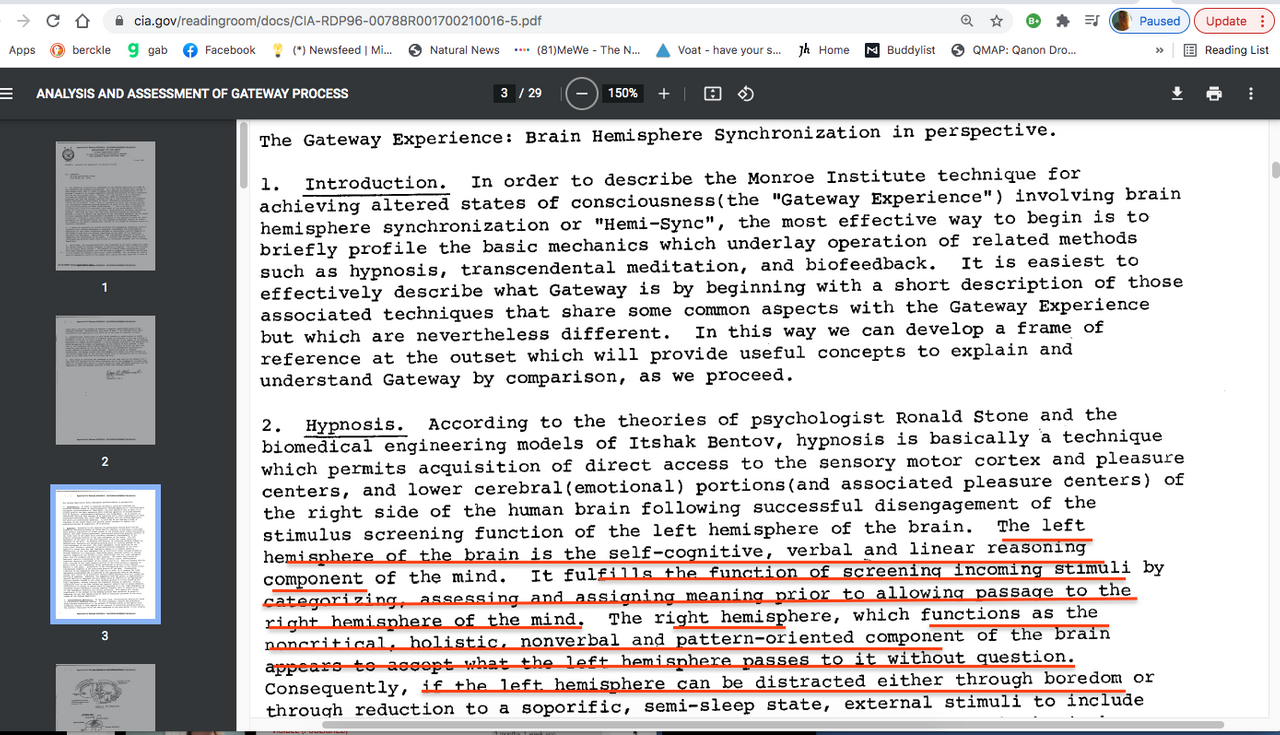View site info via the lock icon
This screenshot has height=735, width=1280.
coord(120,21)
